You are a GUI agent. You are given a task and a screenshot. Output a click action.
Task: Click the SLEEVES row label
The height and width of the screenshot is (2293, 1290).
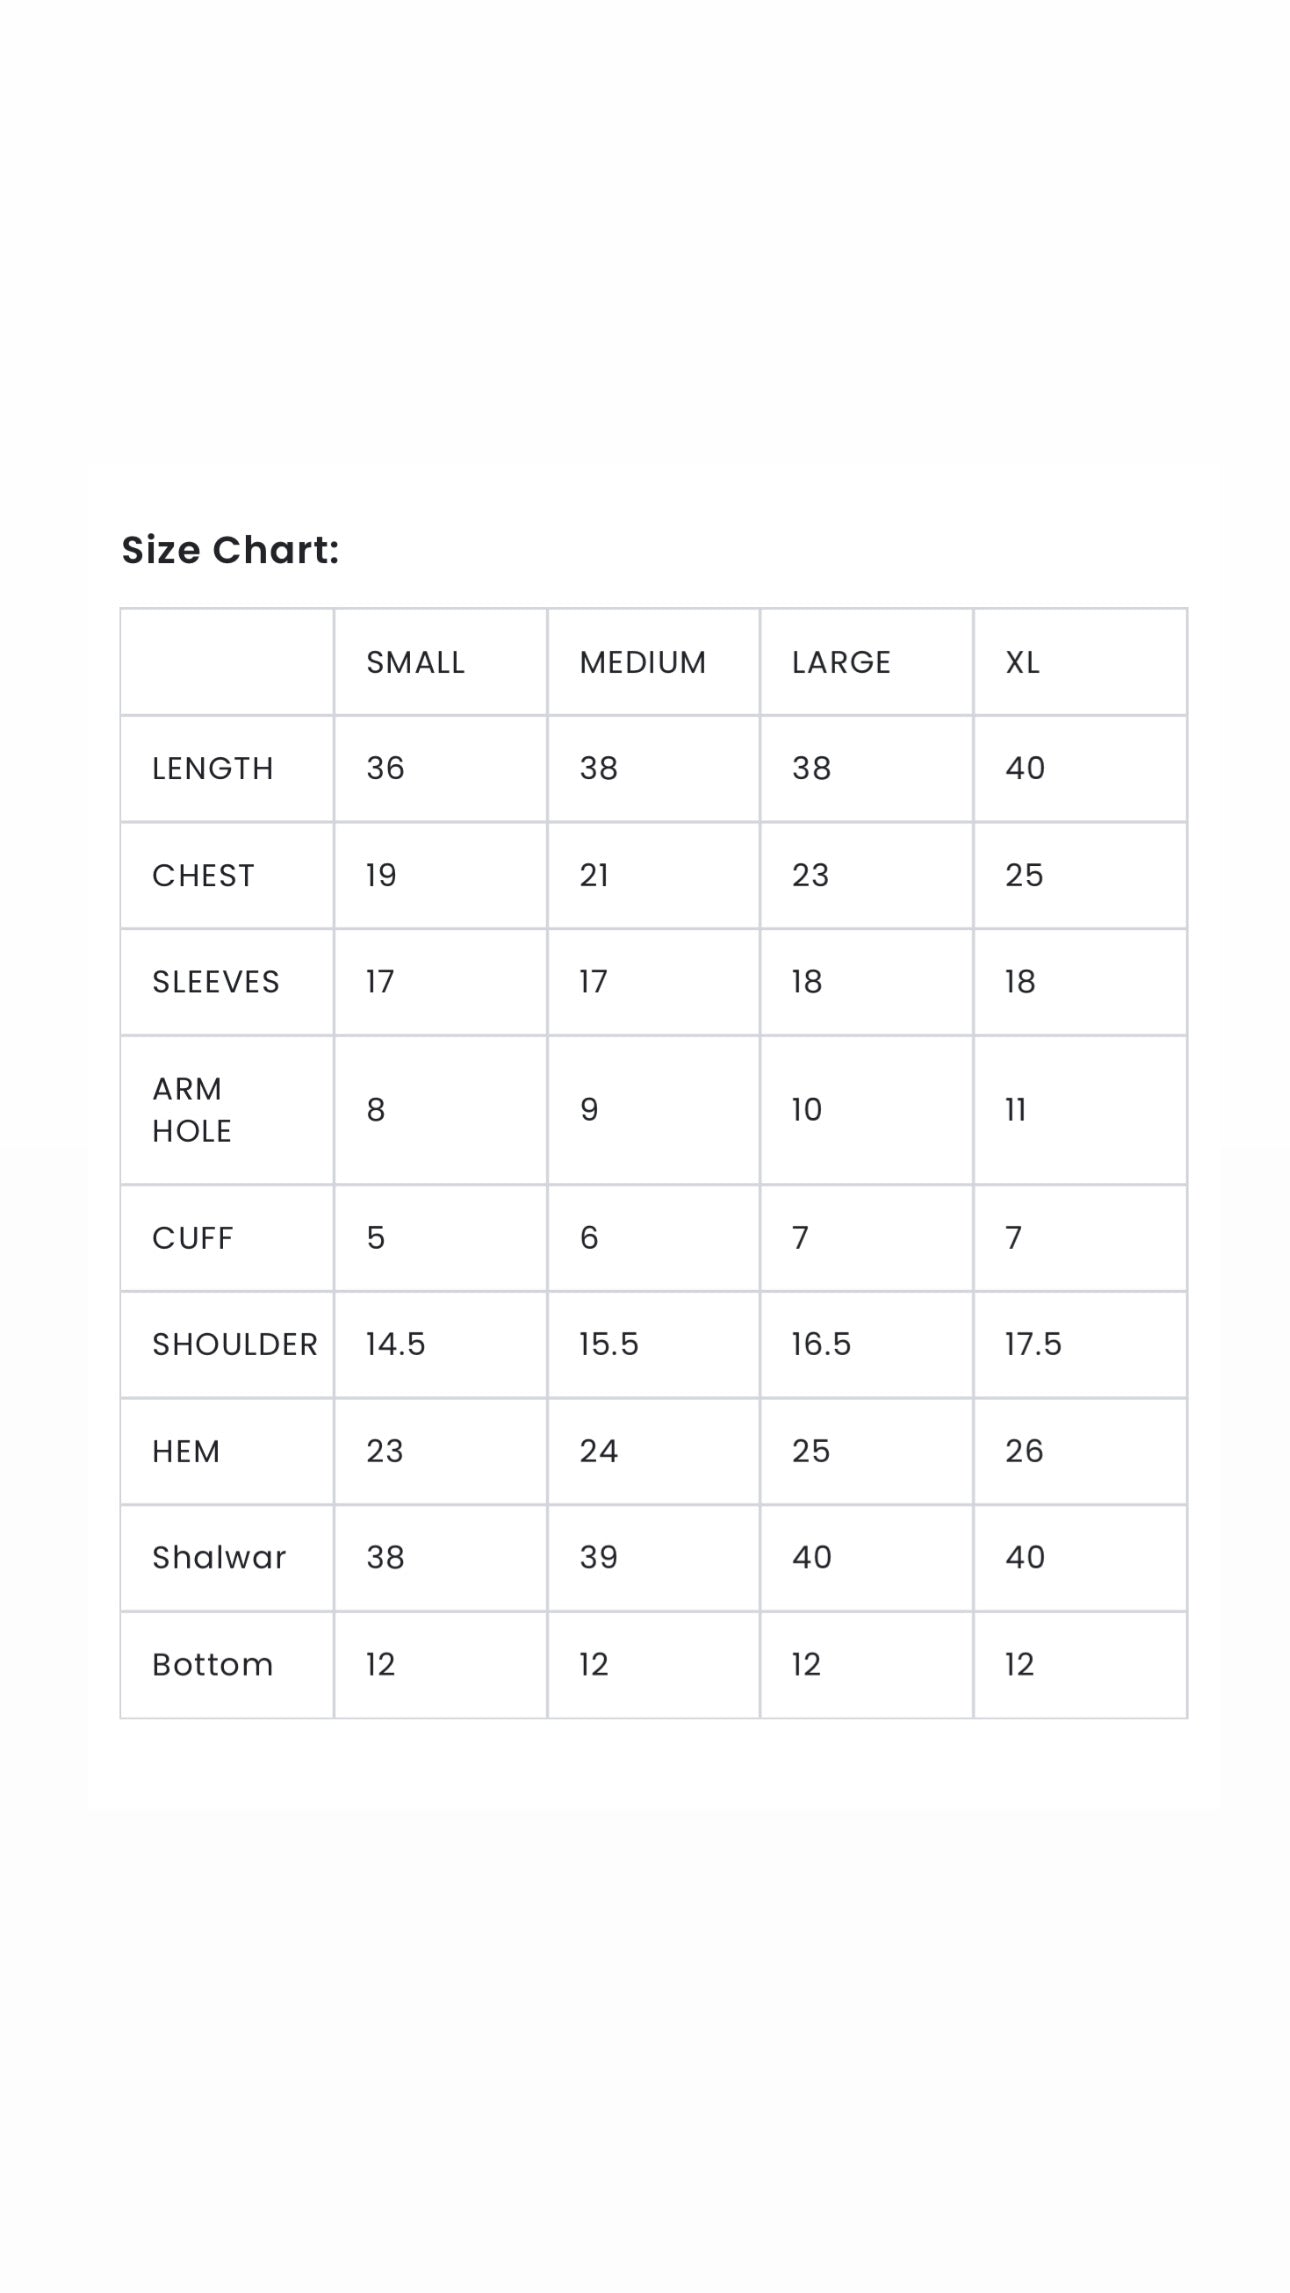click(216, 982)
